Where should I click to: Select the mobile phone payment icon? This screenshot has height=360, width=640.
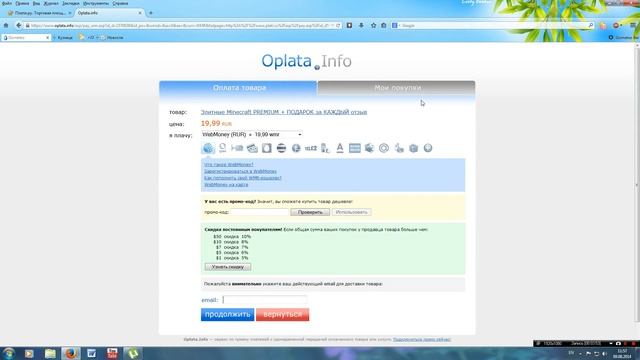click(325, 148)
